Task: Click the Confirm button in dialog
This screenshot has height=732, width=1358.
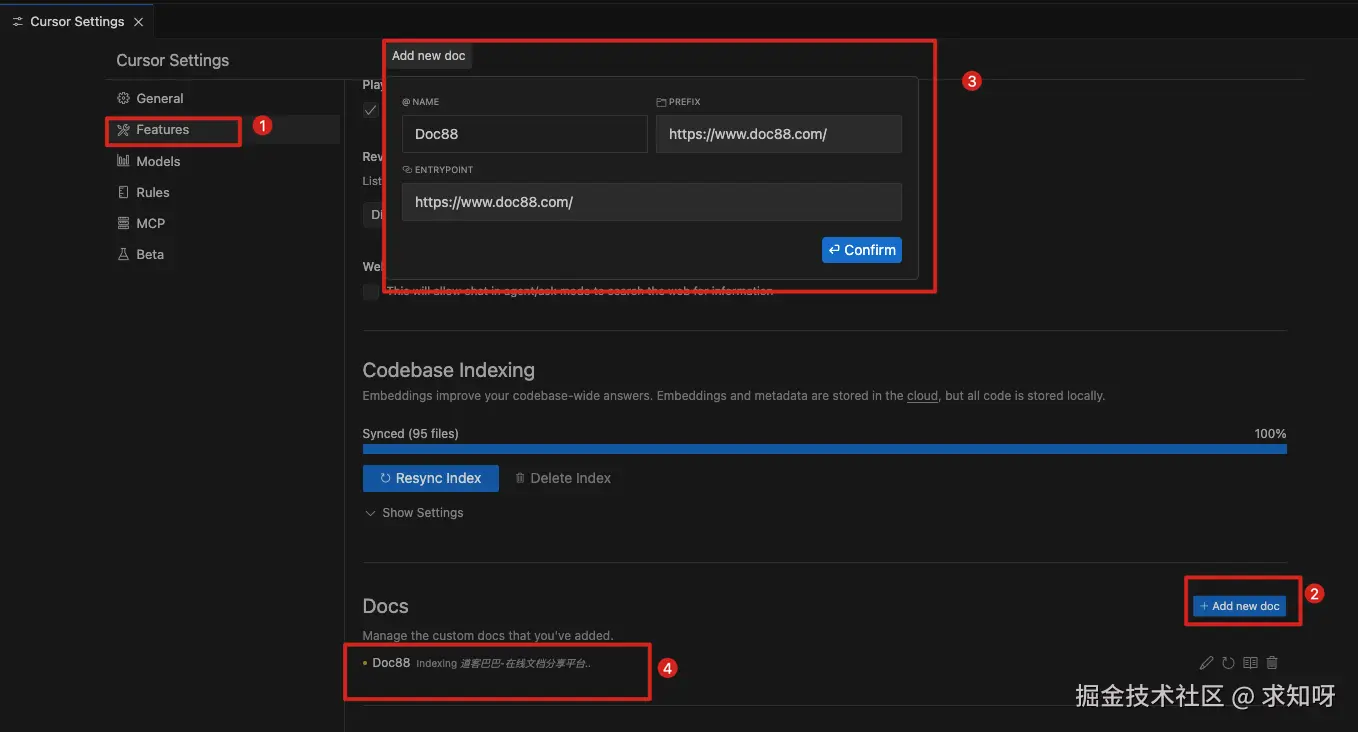Action: pos(861,250)
